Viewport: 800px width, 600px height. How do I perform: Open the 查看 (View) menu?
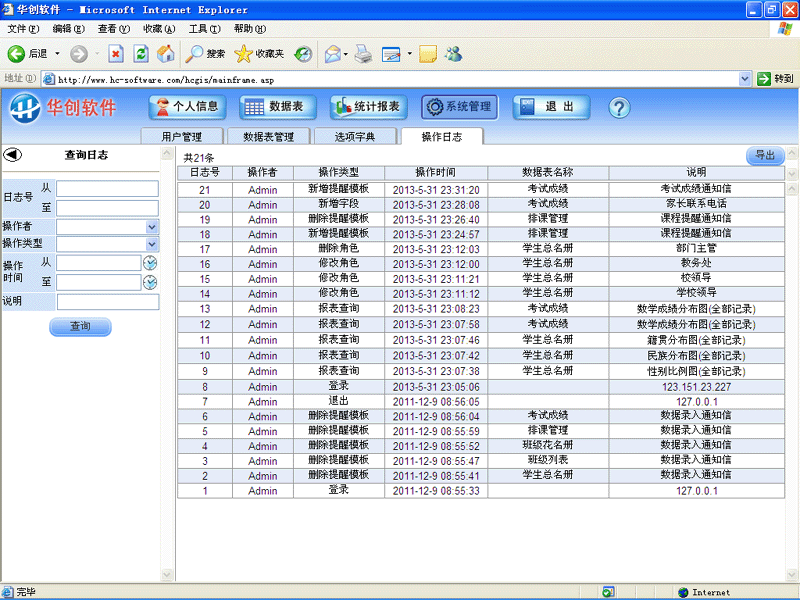pyautogui.click(x=114, y=29)
